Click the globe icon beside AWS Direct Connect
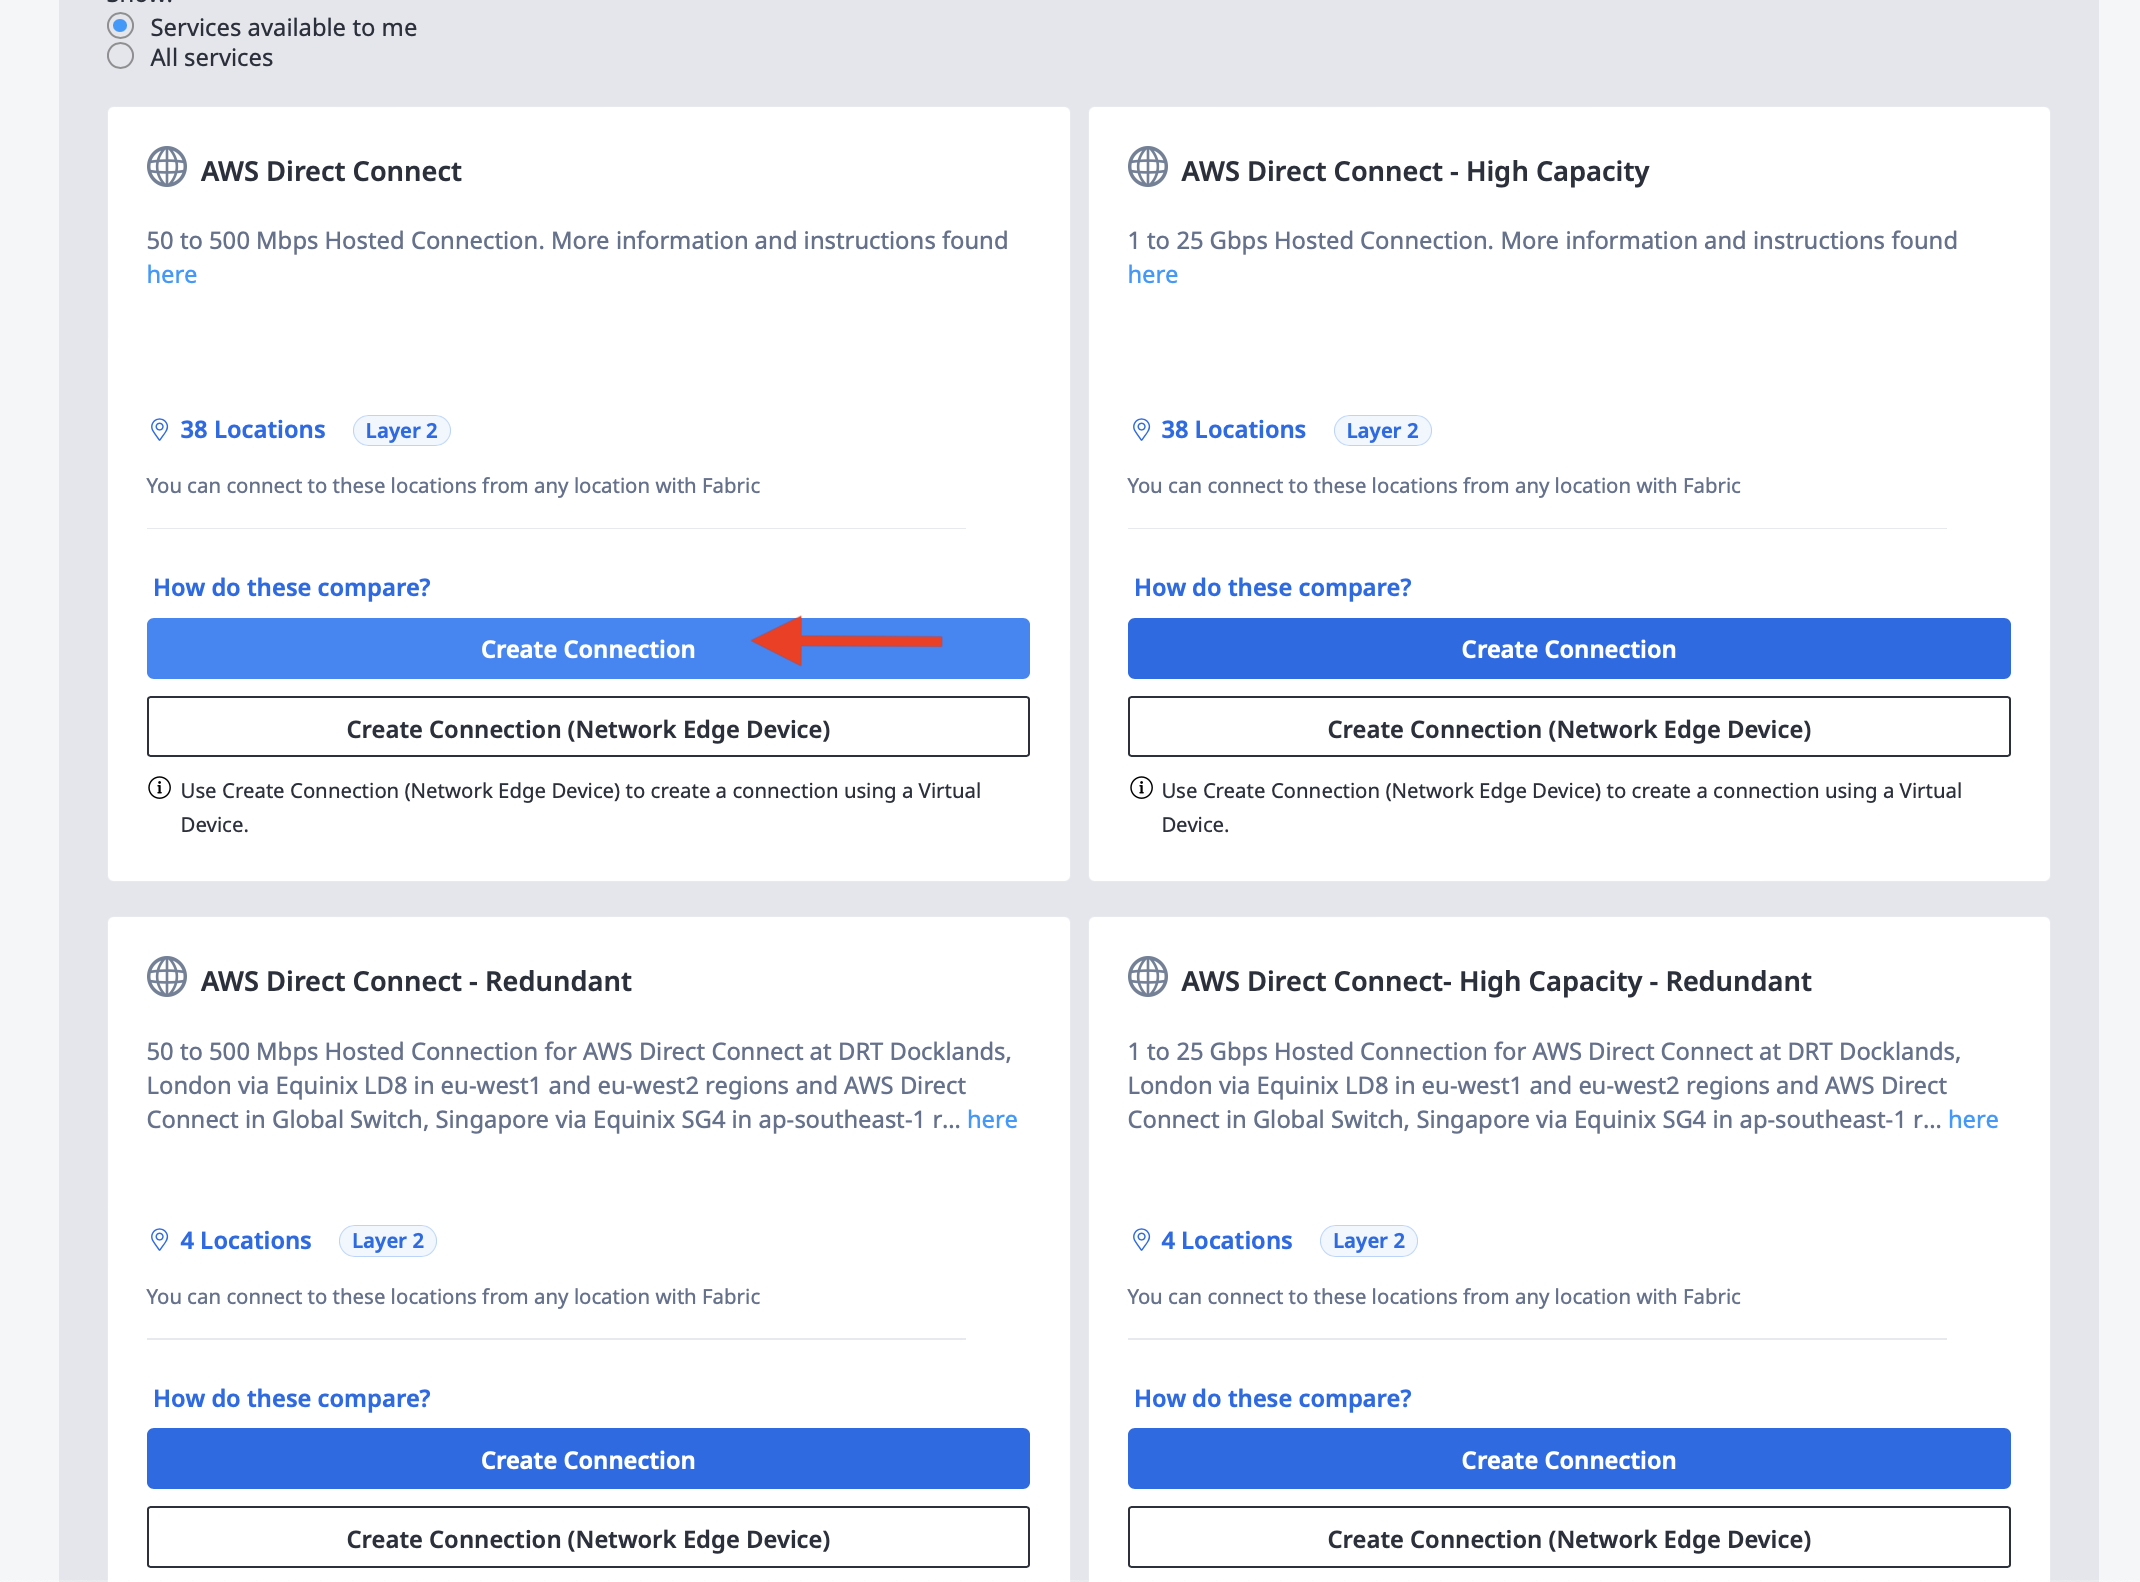Screen dimensions: 2140x1582 pyautogui.click(x=167, y=167)
